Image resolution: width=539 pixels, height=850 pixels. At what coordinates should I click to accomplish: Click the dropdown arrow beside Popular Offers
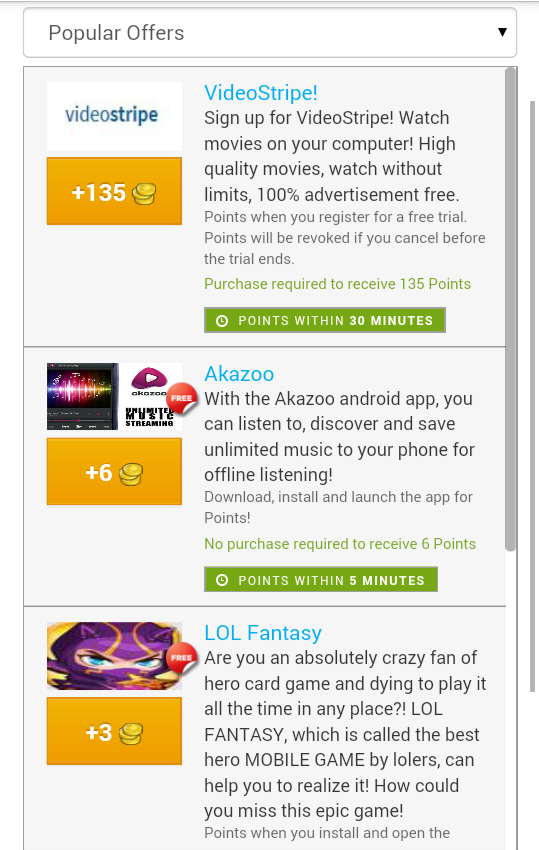[502, 32]
